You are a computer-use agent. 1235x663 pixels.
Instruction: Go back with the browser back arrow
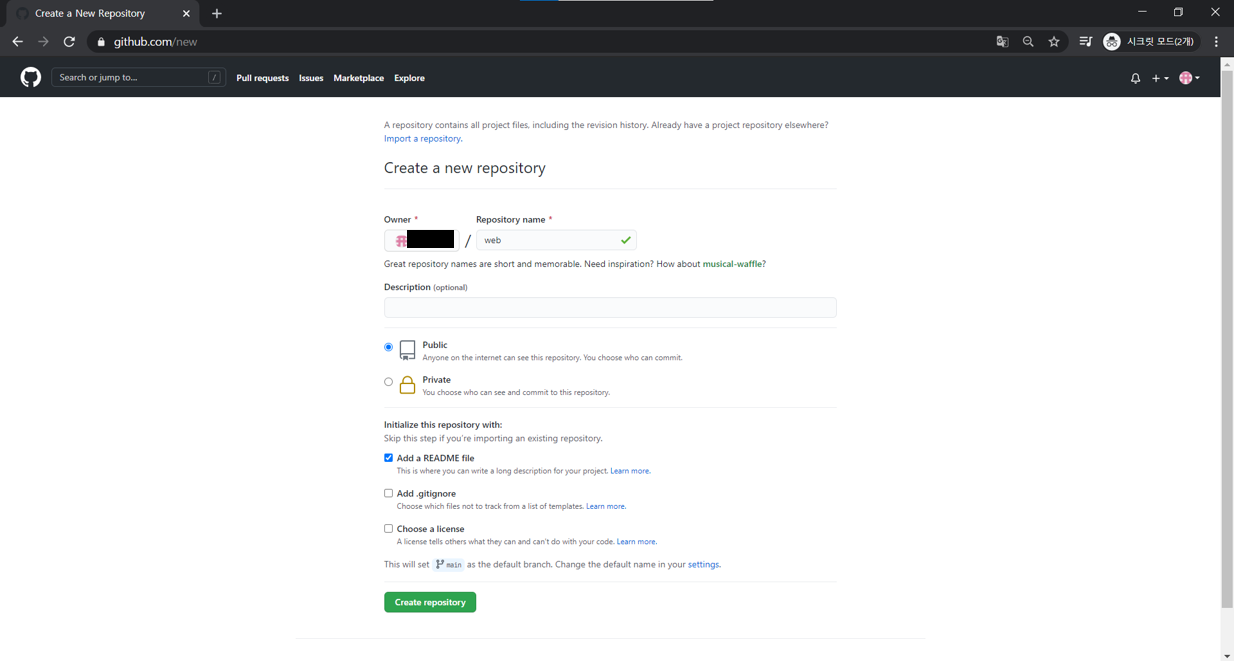coord(17,42)
